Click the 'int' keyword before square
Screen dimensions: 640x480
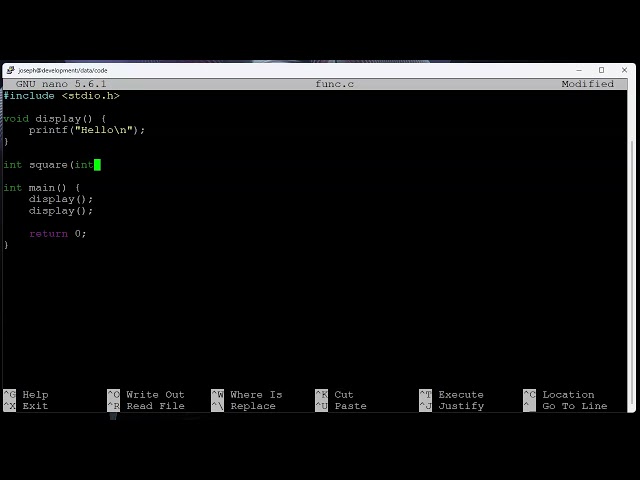[x=13, y=165]
